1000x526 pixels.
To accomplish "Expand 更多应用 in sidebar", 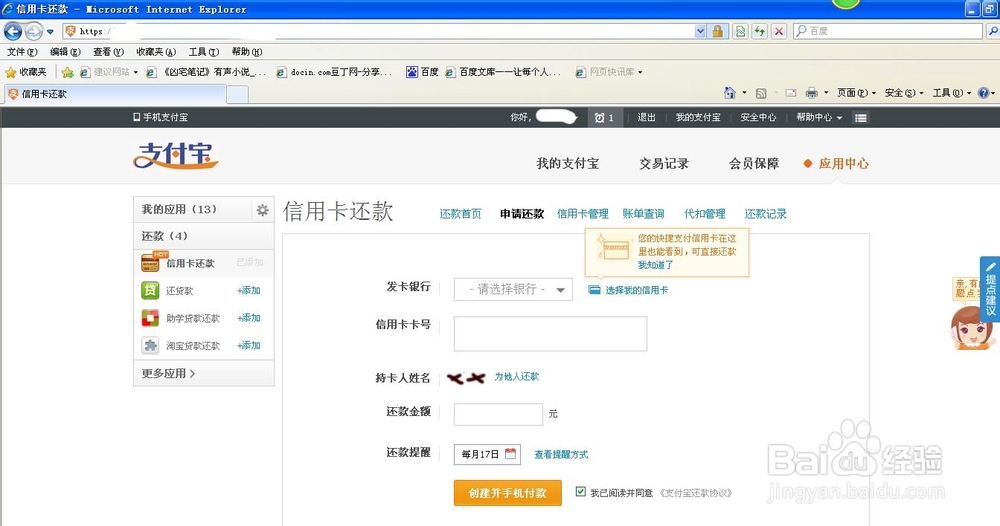I will pos(168,374).
